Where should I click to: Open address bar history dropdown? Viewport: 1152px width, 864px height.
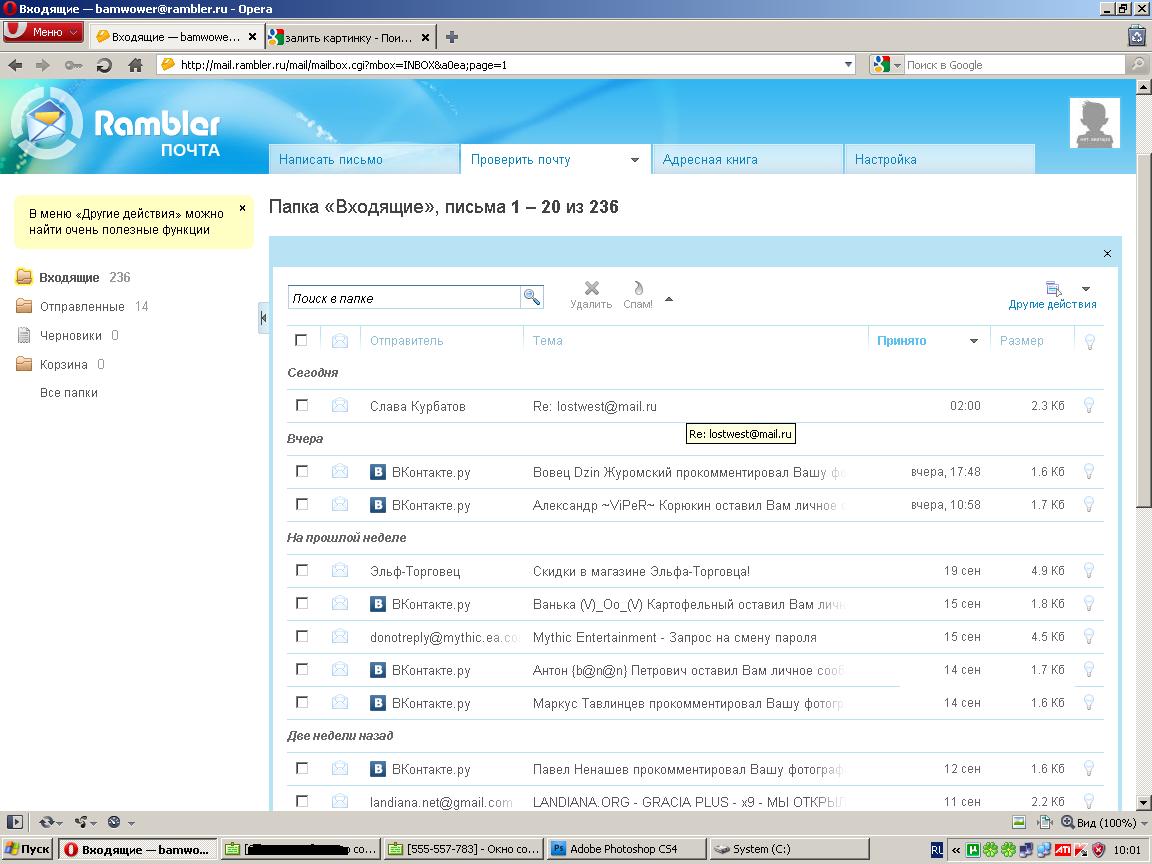point(849,65)
